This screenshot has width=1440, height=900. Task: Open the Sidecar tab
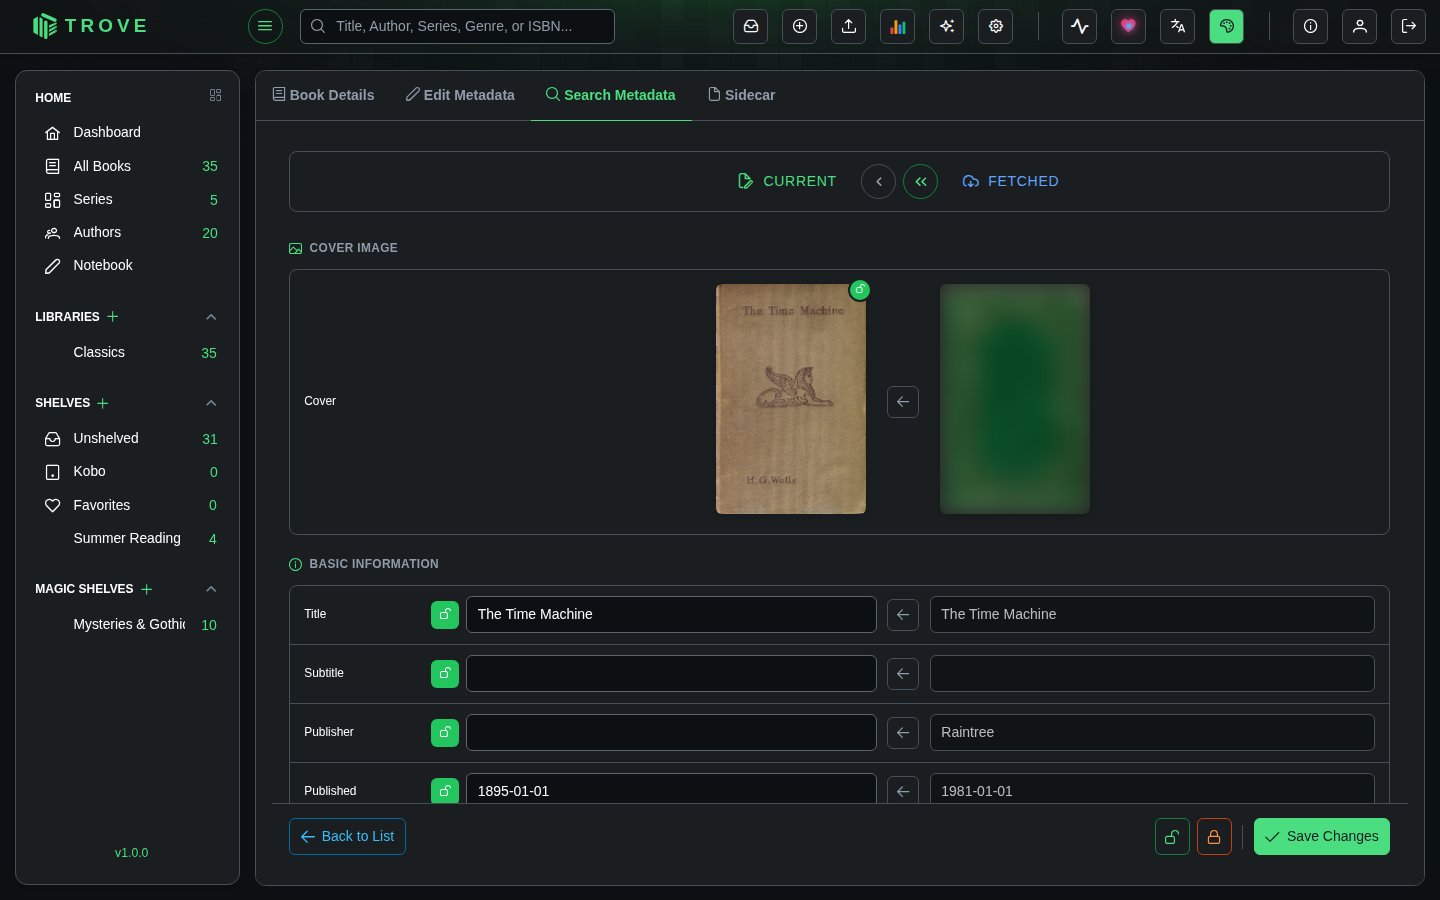(x=742, y=95)
